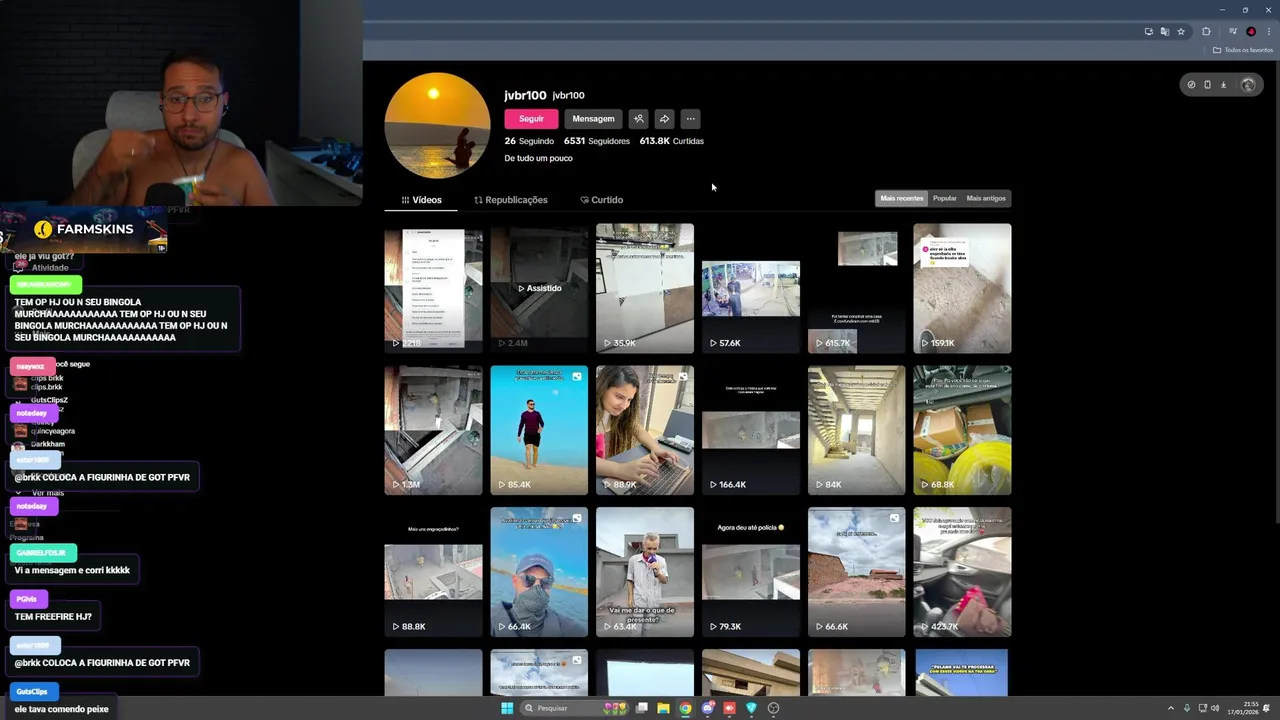Viewport: 1280px width, 720px height.
Task: Open the video with 66.6K views
Action: click(857, 572)
